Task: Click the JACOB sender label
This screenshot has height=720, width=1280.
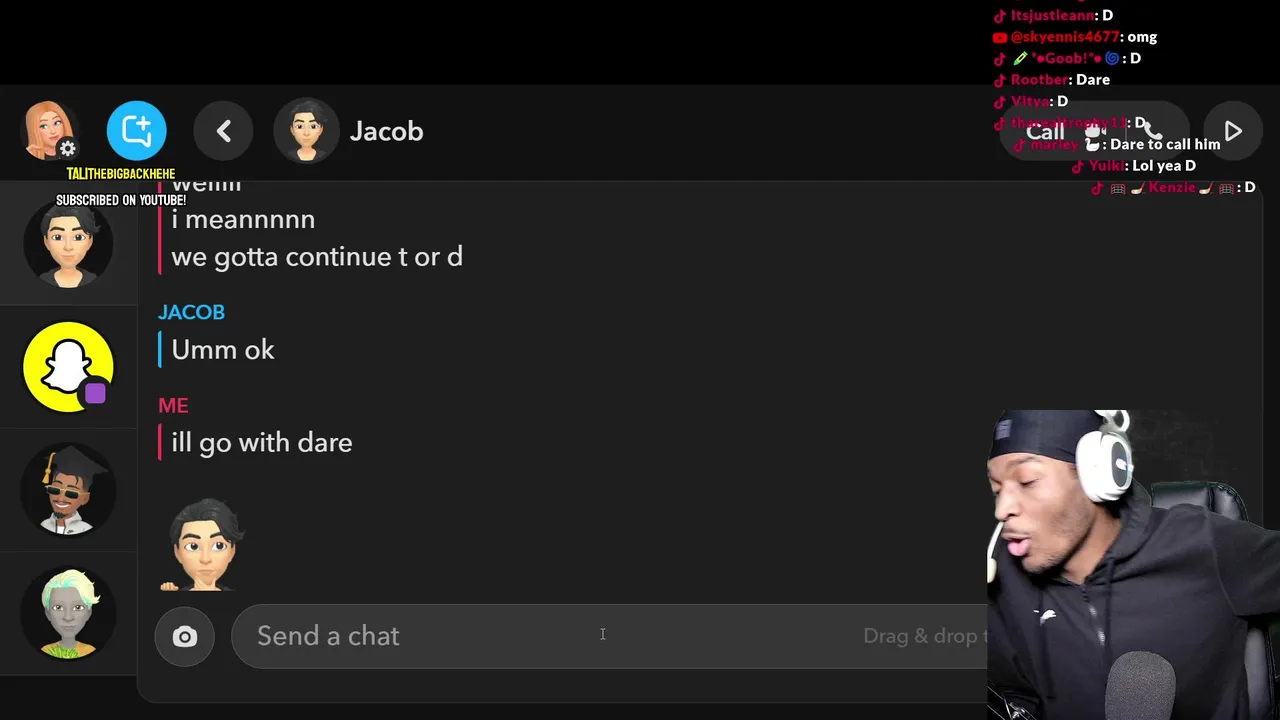Action: (191, 312)
